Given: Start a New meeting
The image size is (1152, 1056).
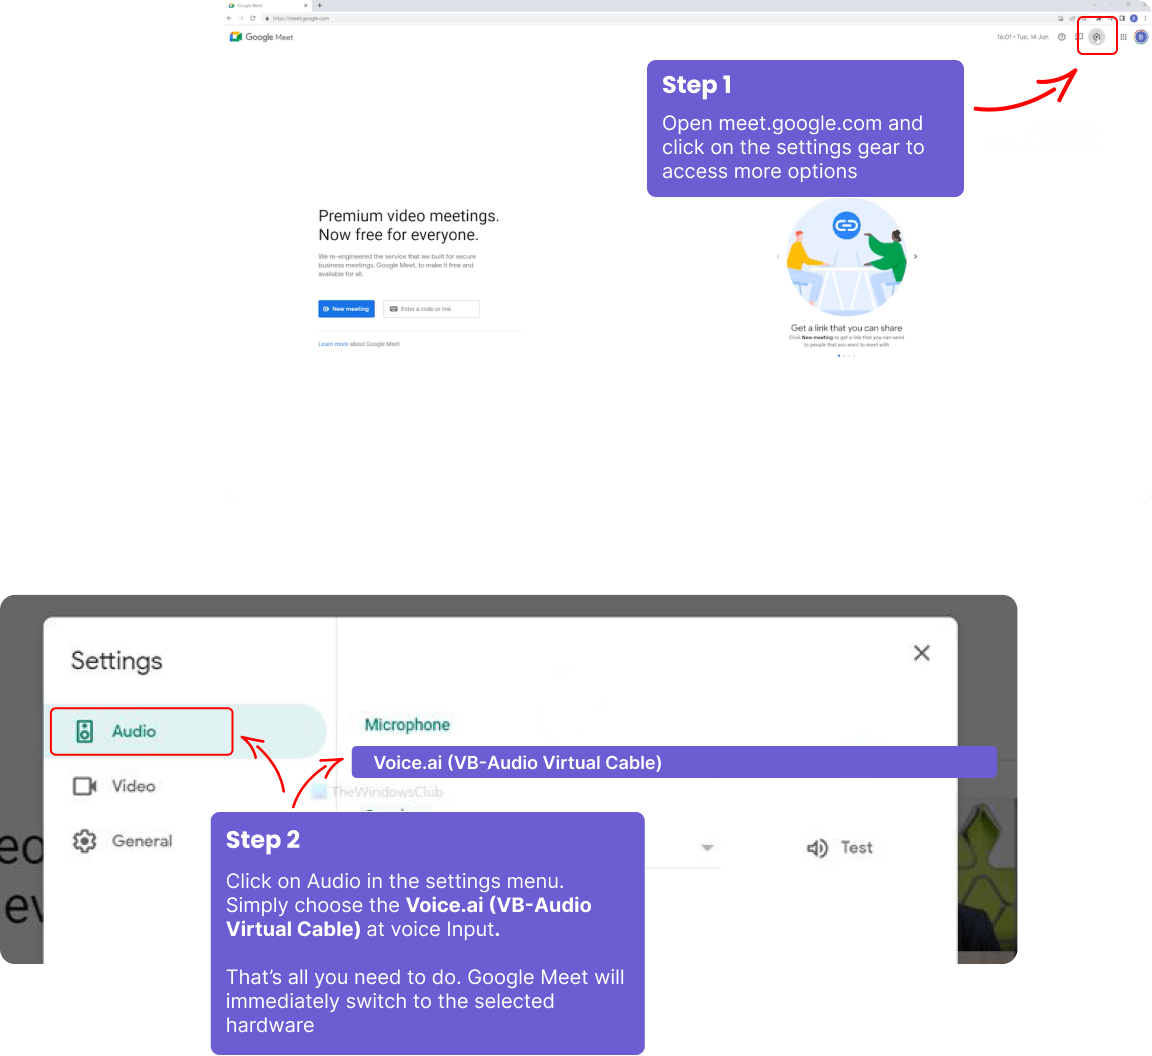Looking at the screenshot, I should pos(346,309).
